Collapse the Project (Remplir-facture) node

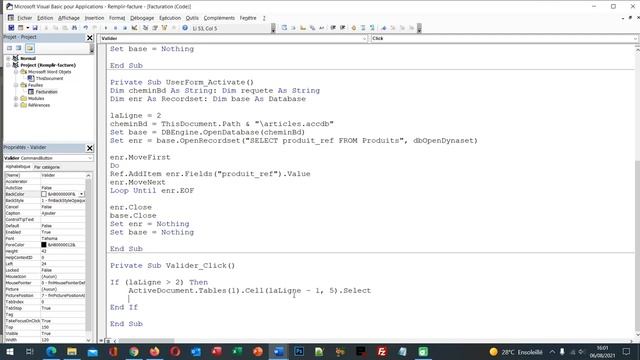tap(8, 65)
